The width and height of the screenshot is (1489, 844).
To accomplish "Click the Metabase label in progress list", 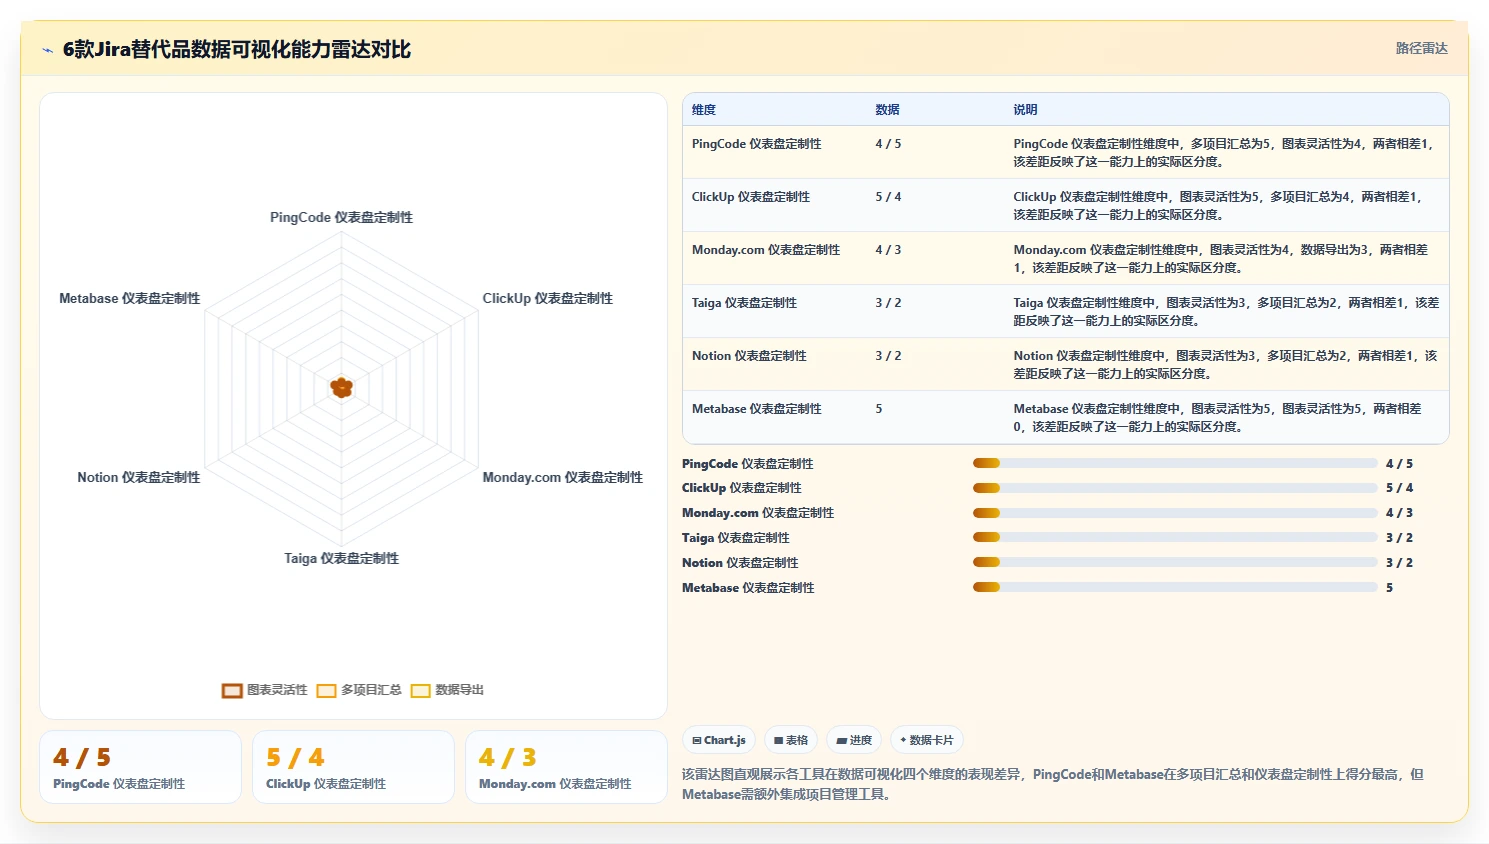I will pyautogui.click(x=748, y=588).
